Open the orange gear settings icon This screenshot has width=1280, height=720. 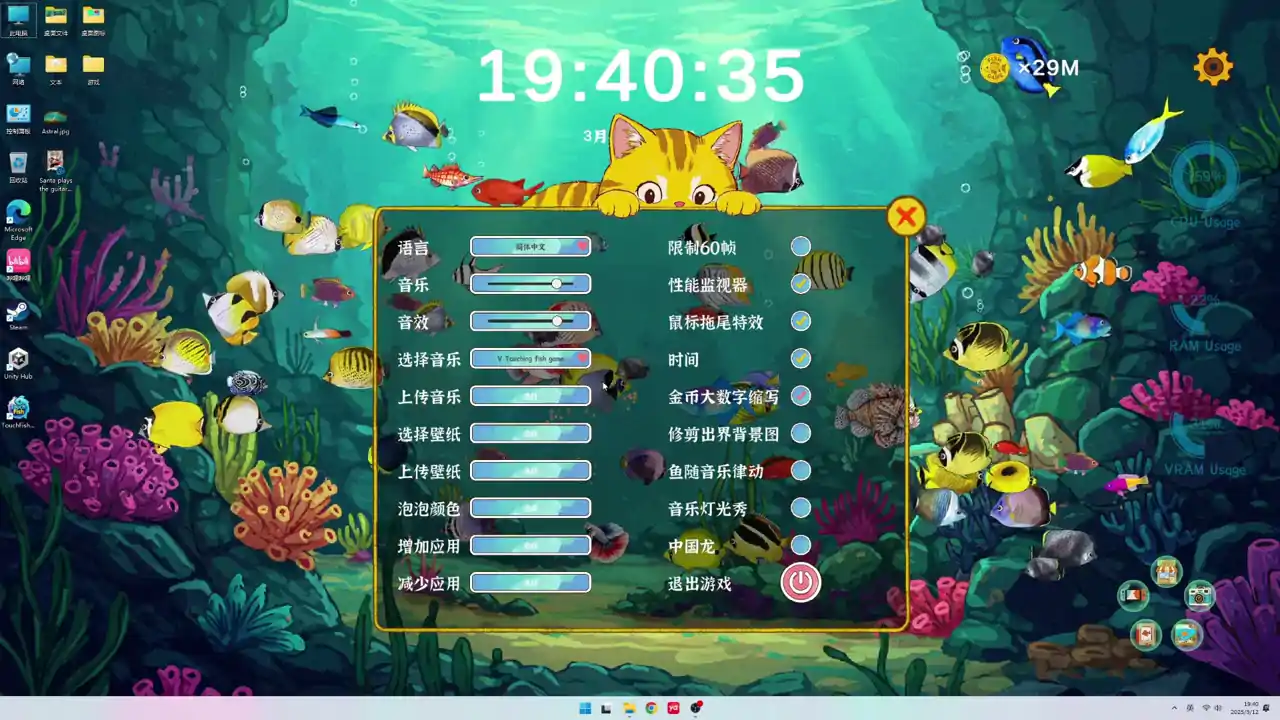(x=1213, y=67)
